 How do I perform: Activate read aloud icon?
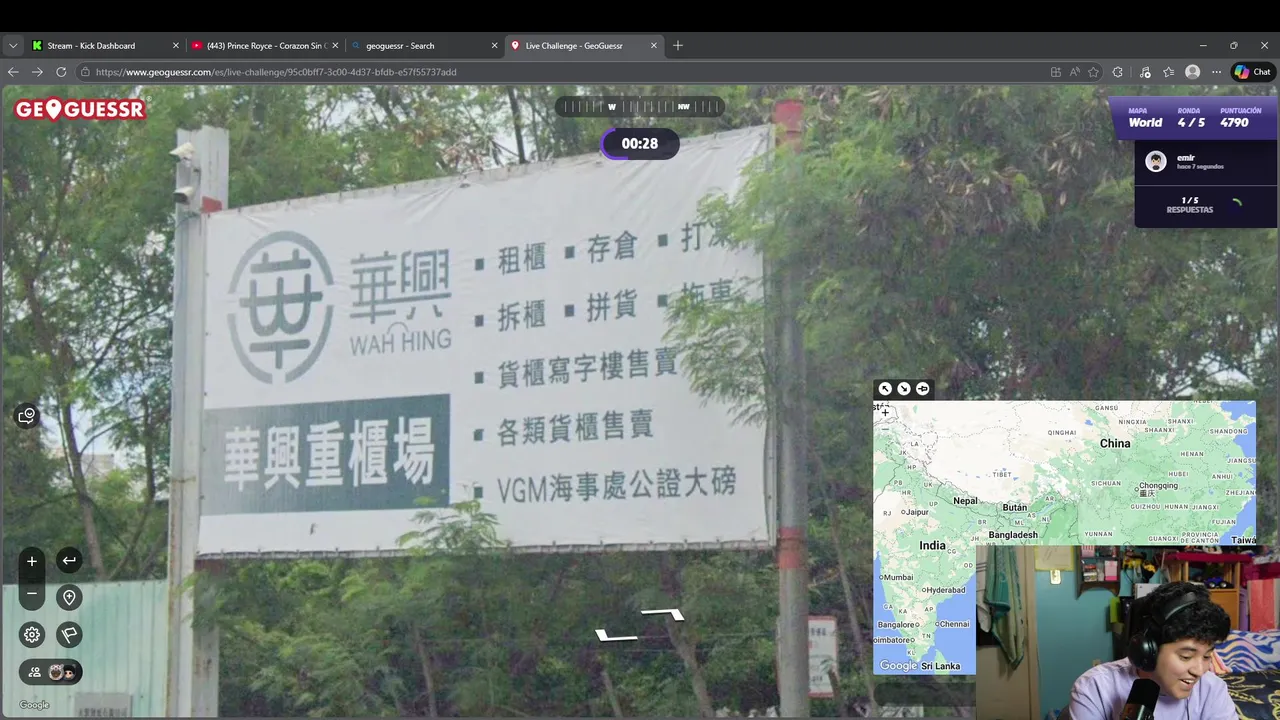tap(1075, 72)
